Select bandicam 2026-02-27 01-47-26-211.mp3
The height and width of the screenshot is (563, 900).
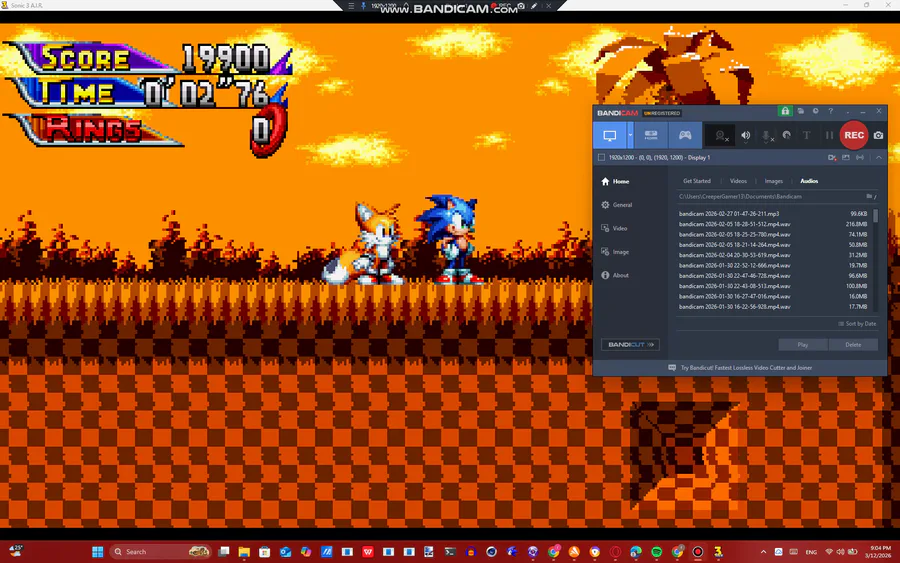point(773,213)
